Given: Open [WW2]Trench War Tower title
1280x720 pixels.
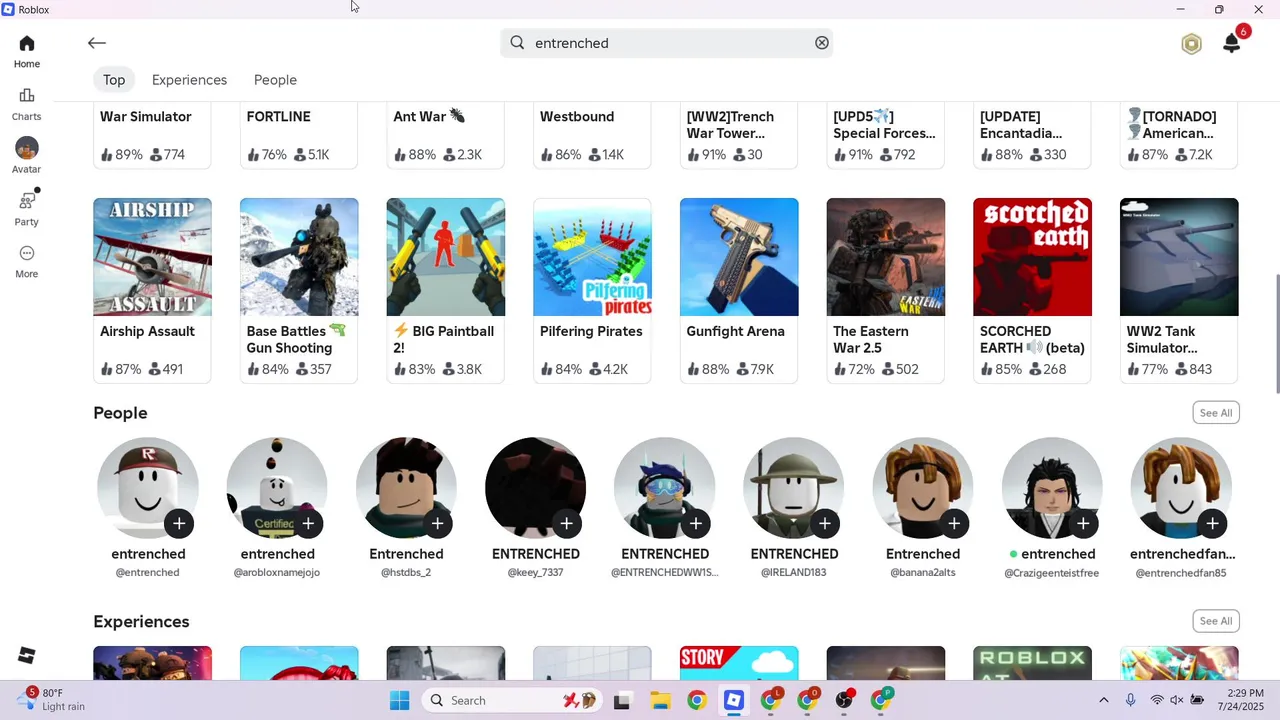Looking at the screenshot, I should [730, 125].
